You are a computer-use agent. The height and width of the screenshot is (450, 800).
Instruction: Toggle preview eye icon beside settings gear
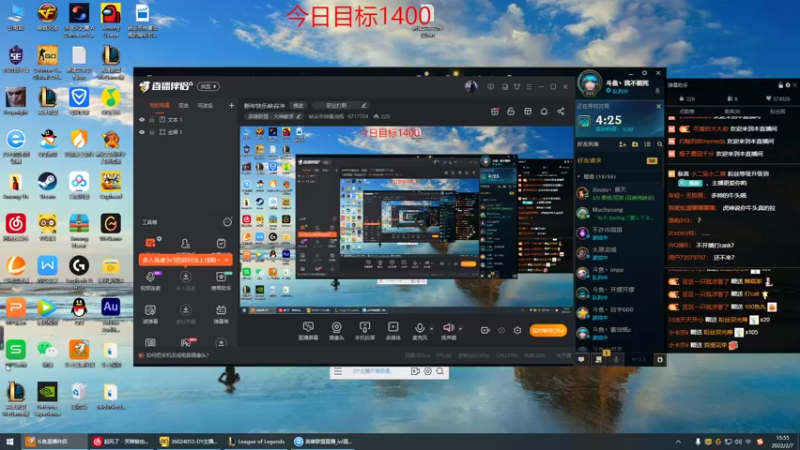[502, 331]
